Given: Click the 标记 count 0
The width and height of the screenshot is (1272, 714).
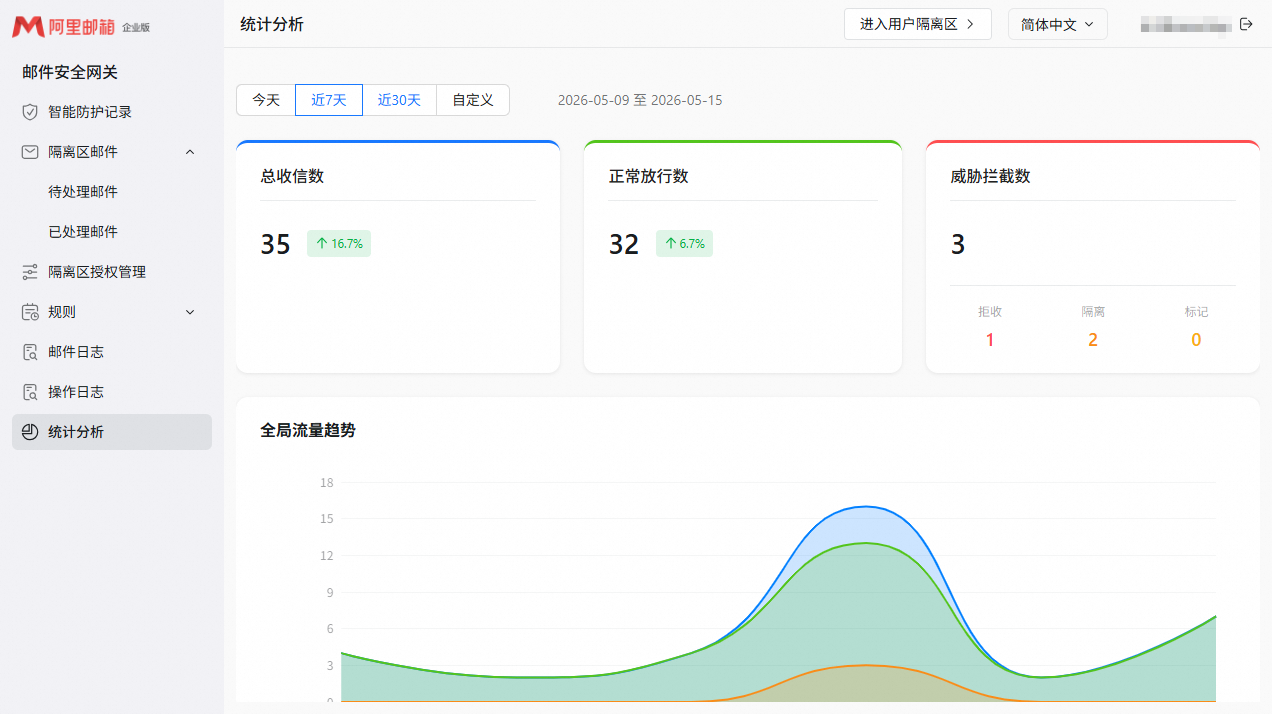Looking at the screenshot, I should 1196,340.
